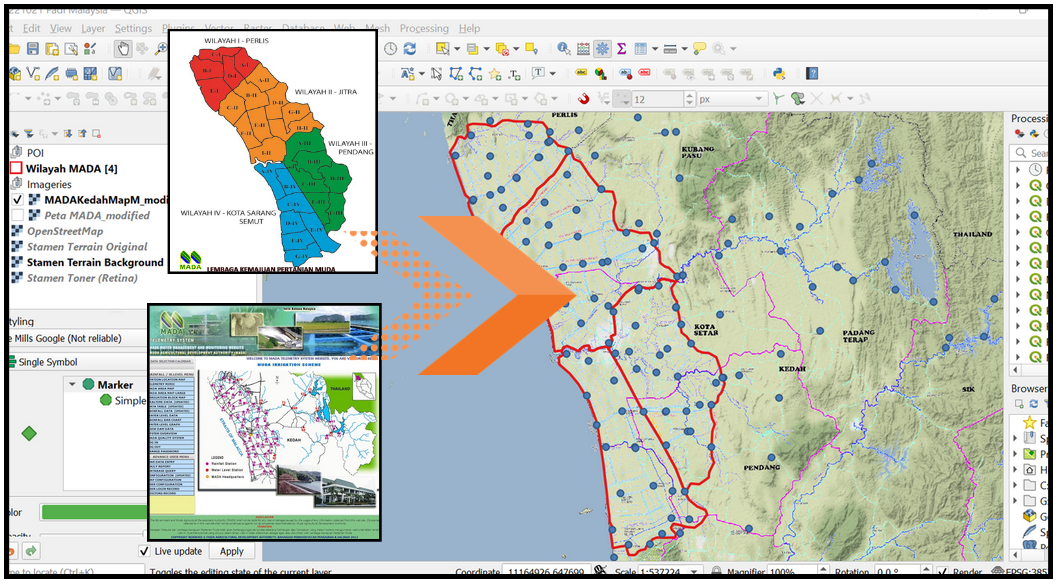This screenshot has height=581, width=1056.
Task: Toggle the Live update checkbox
Action: click(144, 551)
